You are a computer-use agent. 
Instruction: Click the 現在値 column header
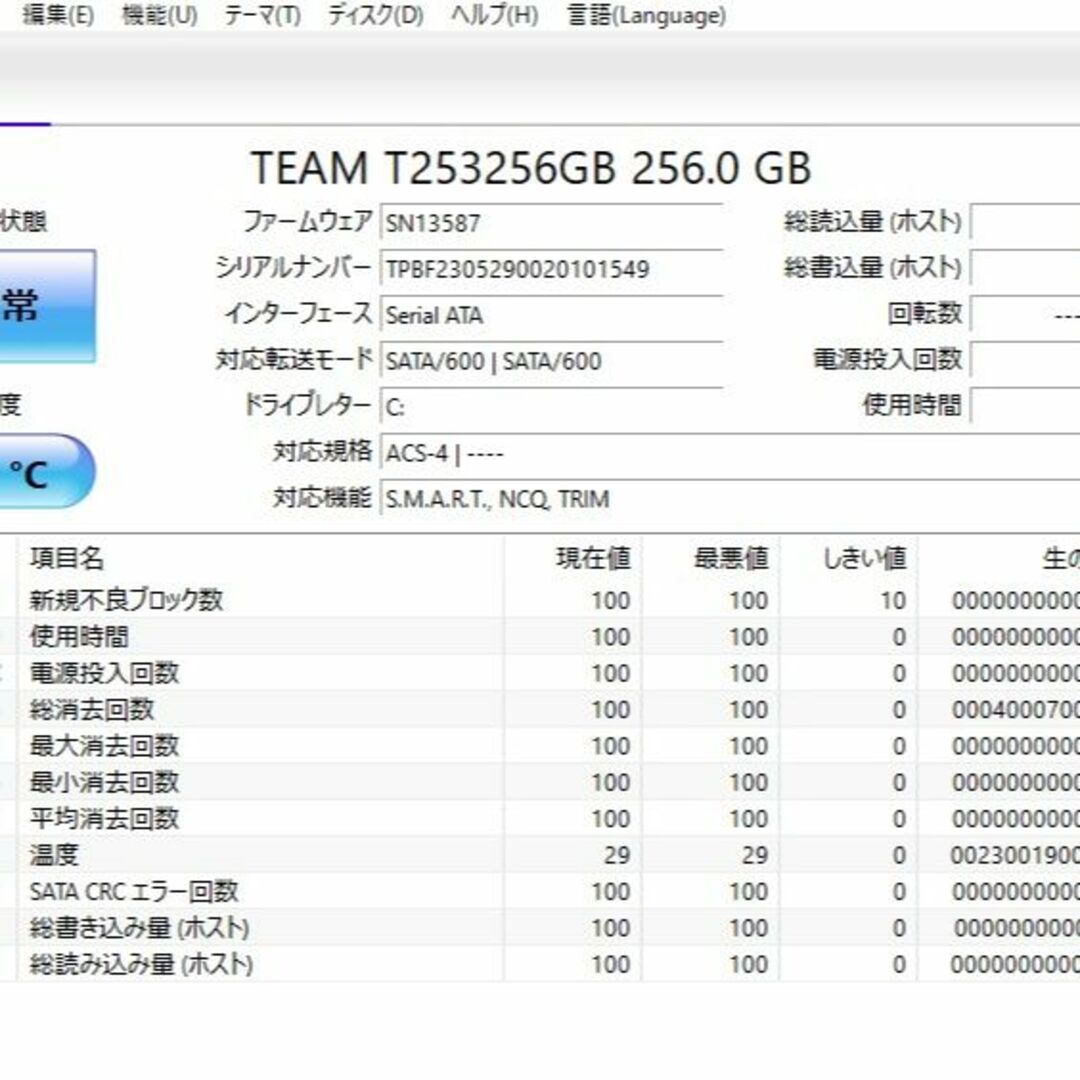pyautogui.click(x=572, y=558)
